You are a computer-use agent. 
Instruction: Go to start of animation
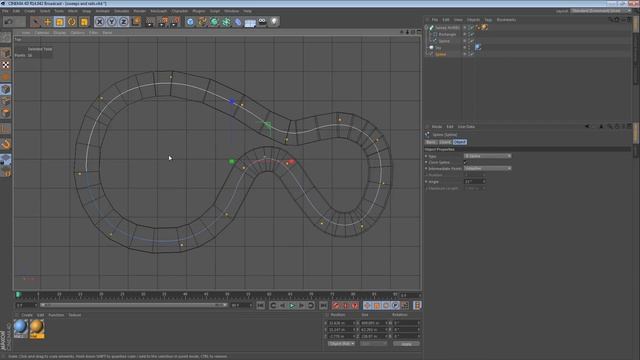[260, 305]
